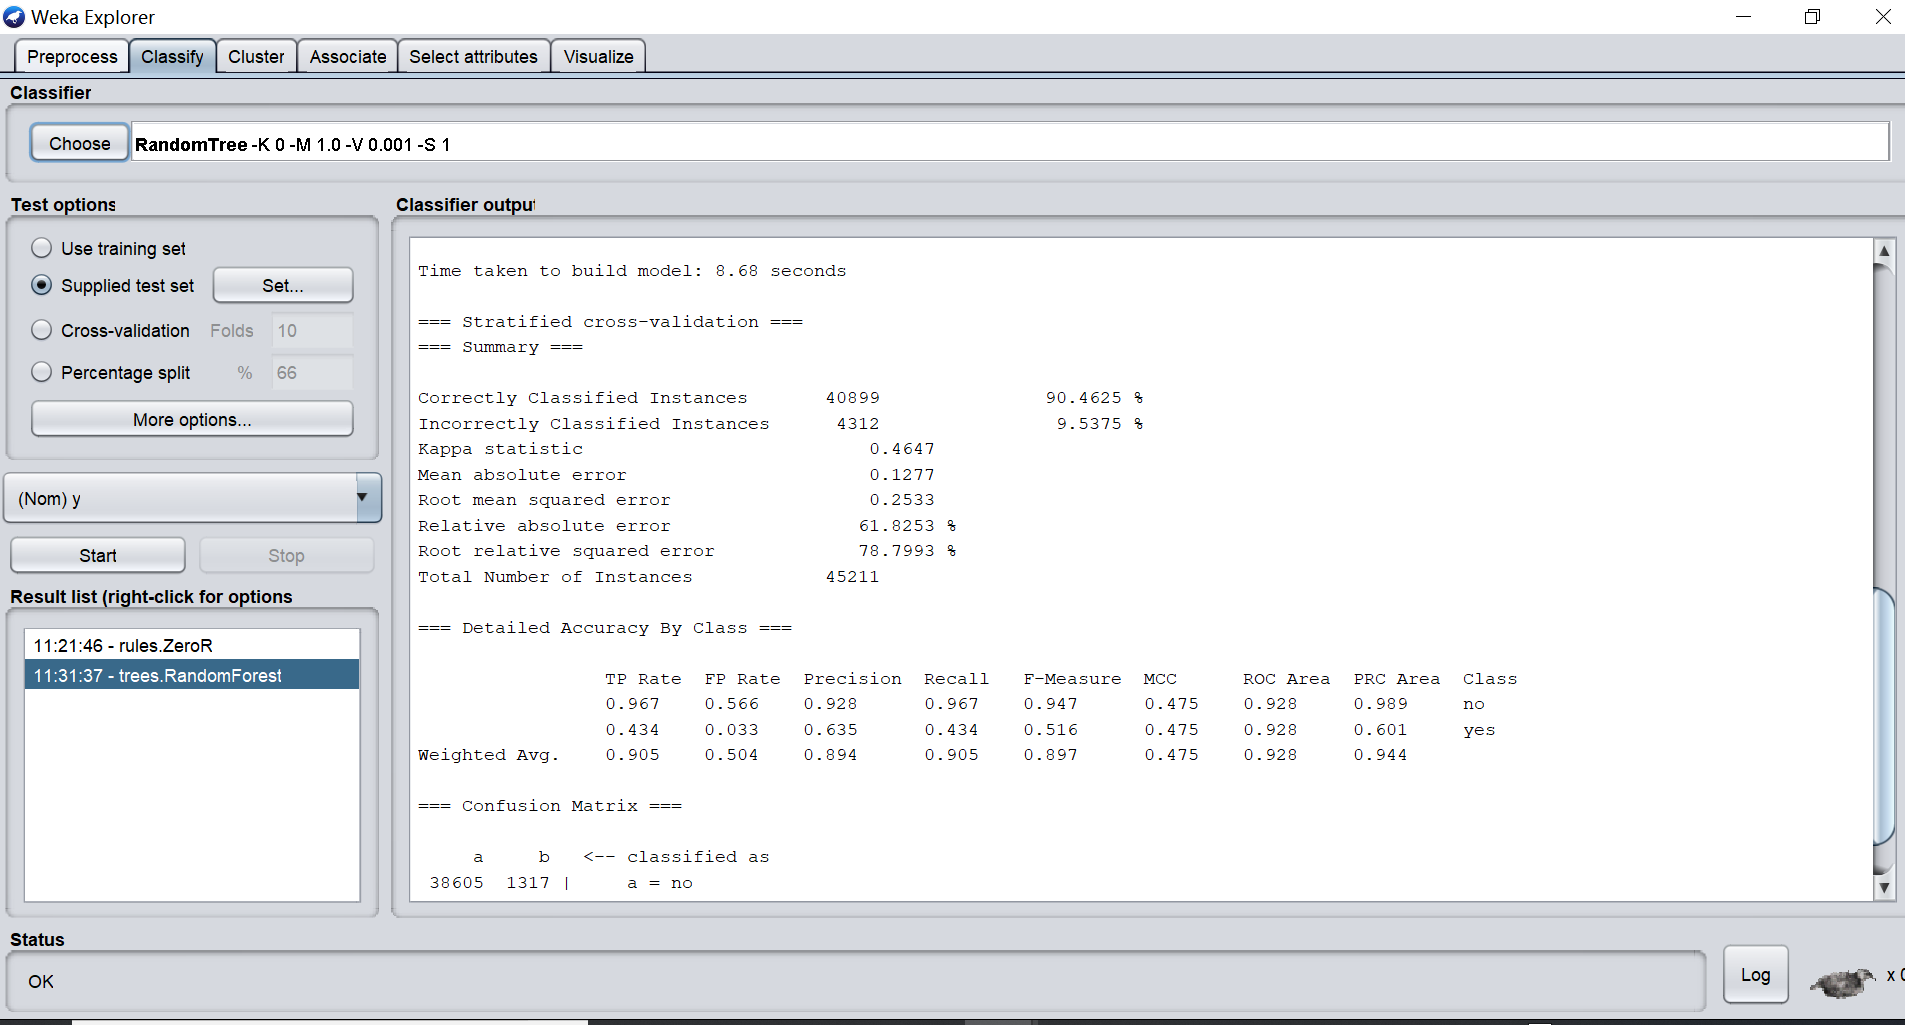Choose the Cross-validation test option
The width and height of the screenshot is (1905, 1025).
pos(41,330)
